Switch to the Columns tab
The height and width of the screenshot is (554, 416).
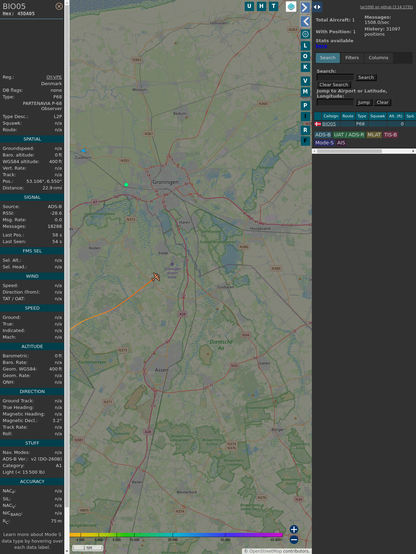coord(378,58)
